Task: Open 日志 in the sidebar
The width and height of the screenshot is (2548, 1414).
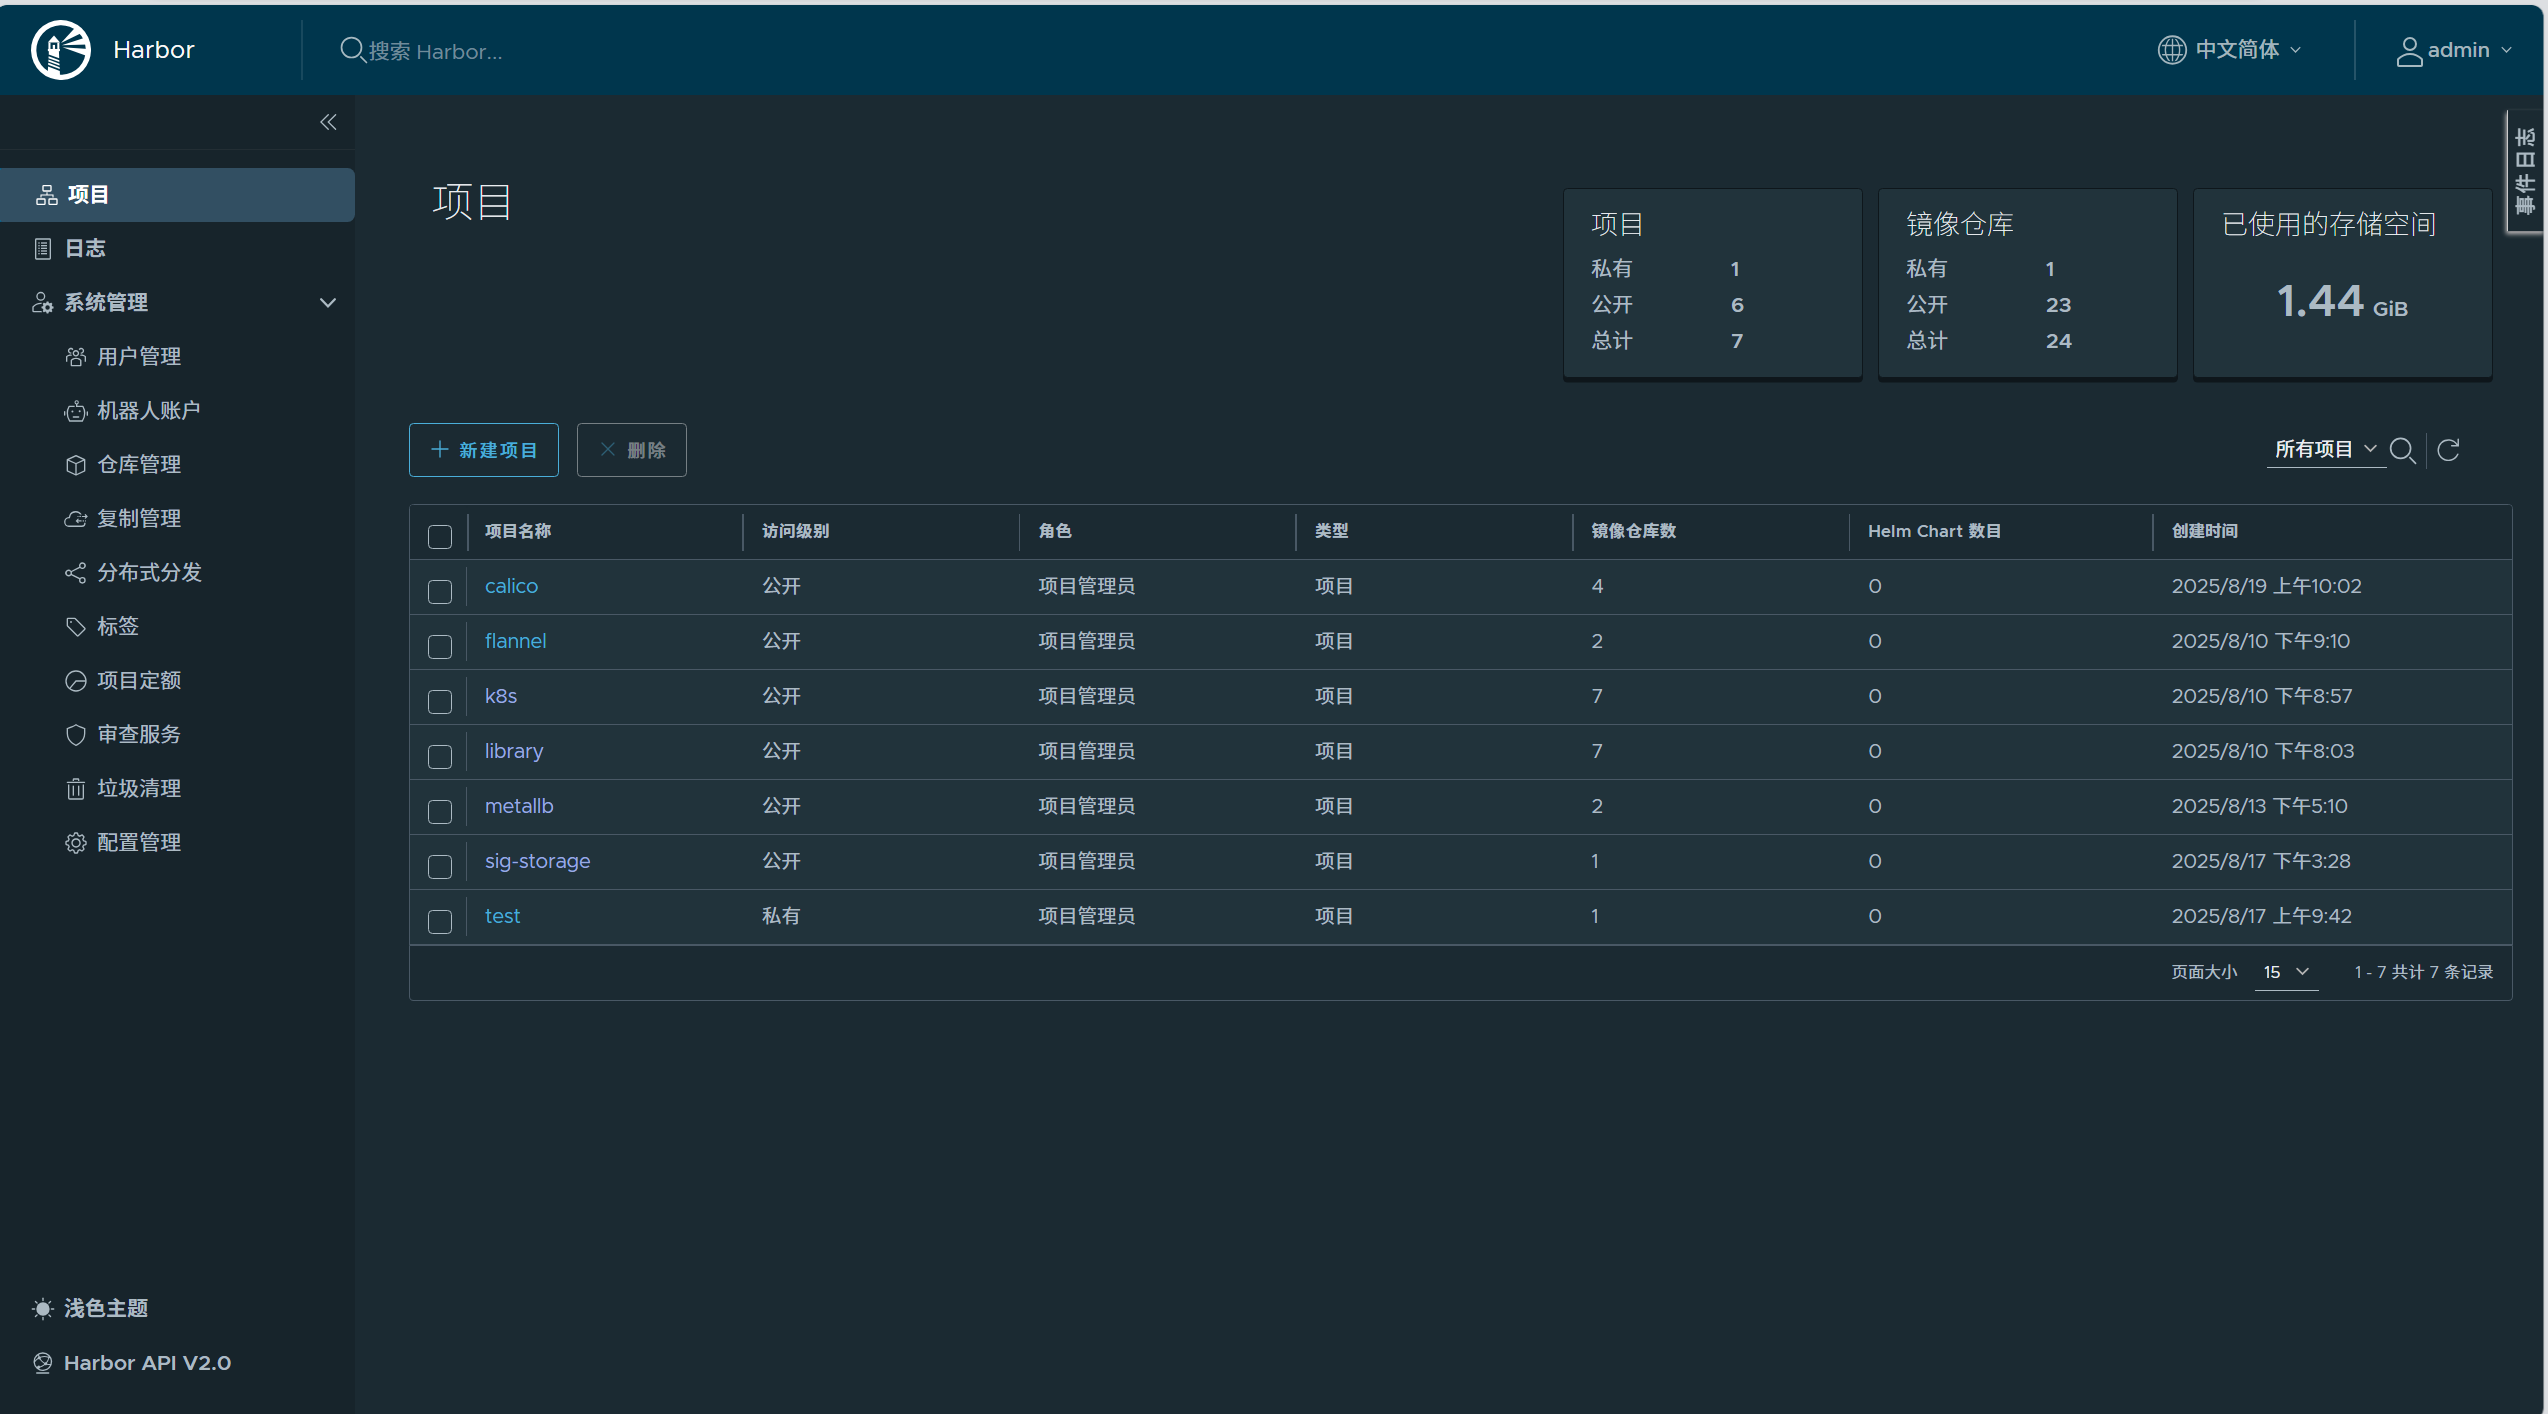Action: (85, 249)
